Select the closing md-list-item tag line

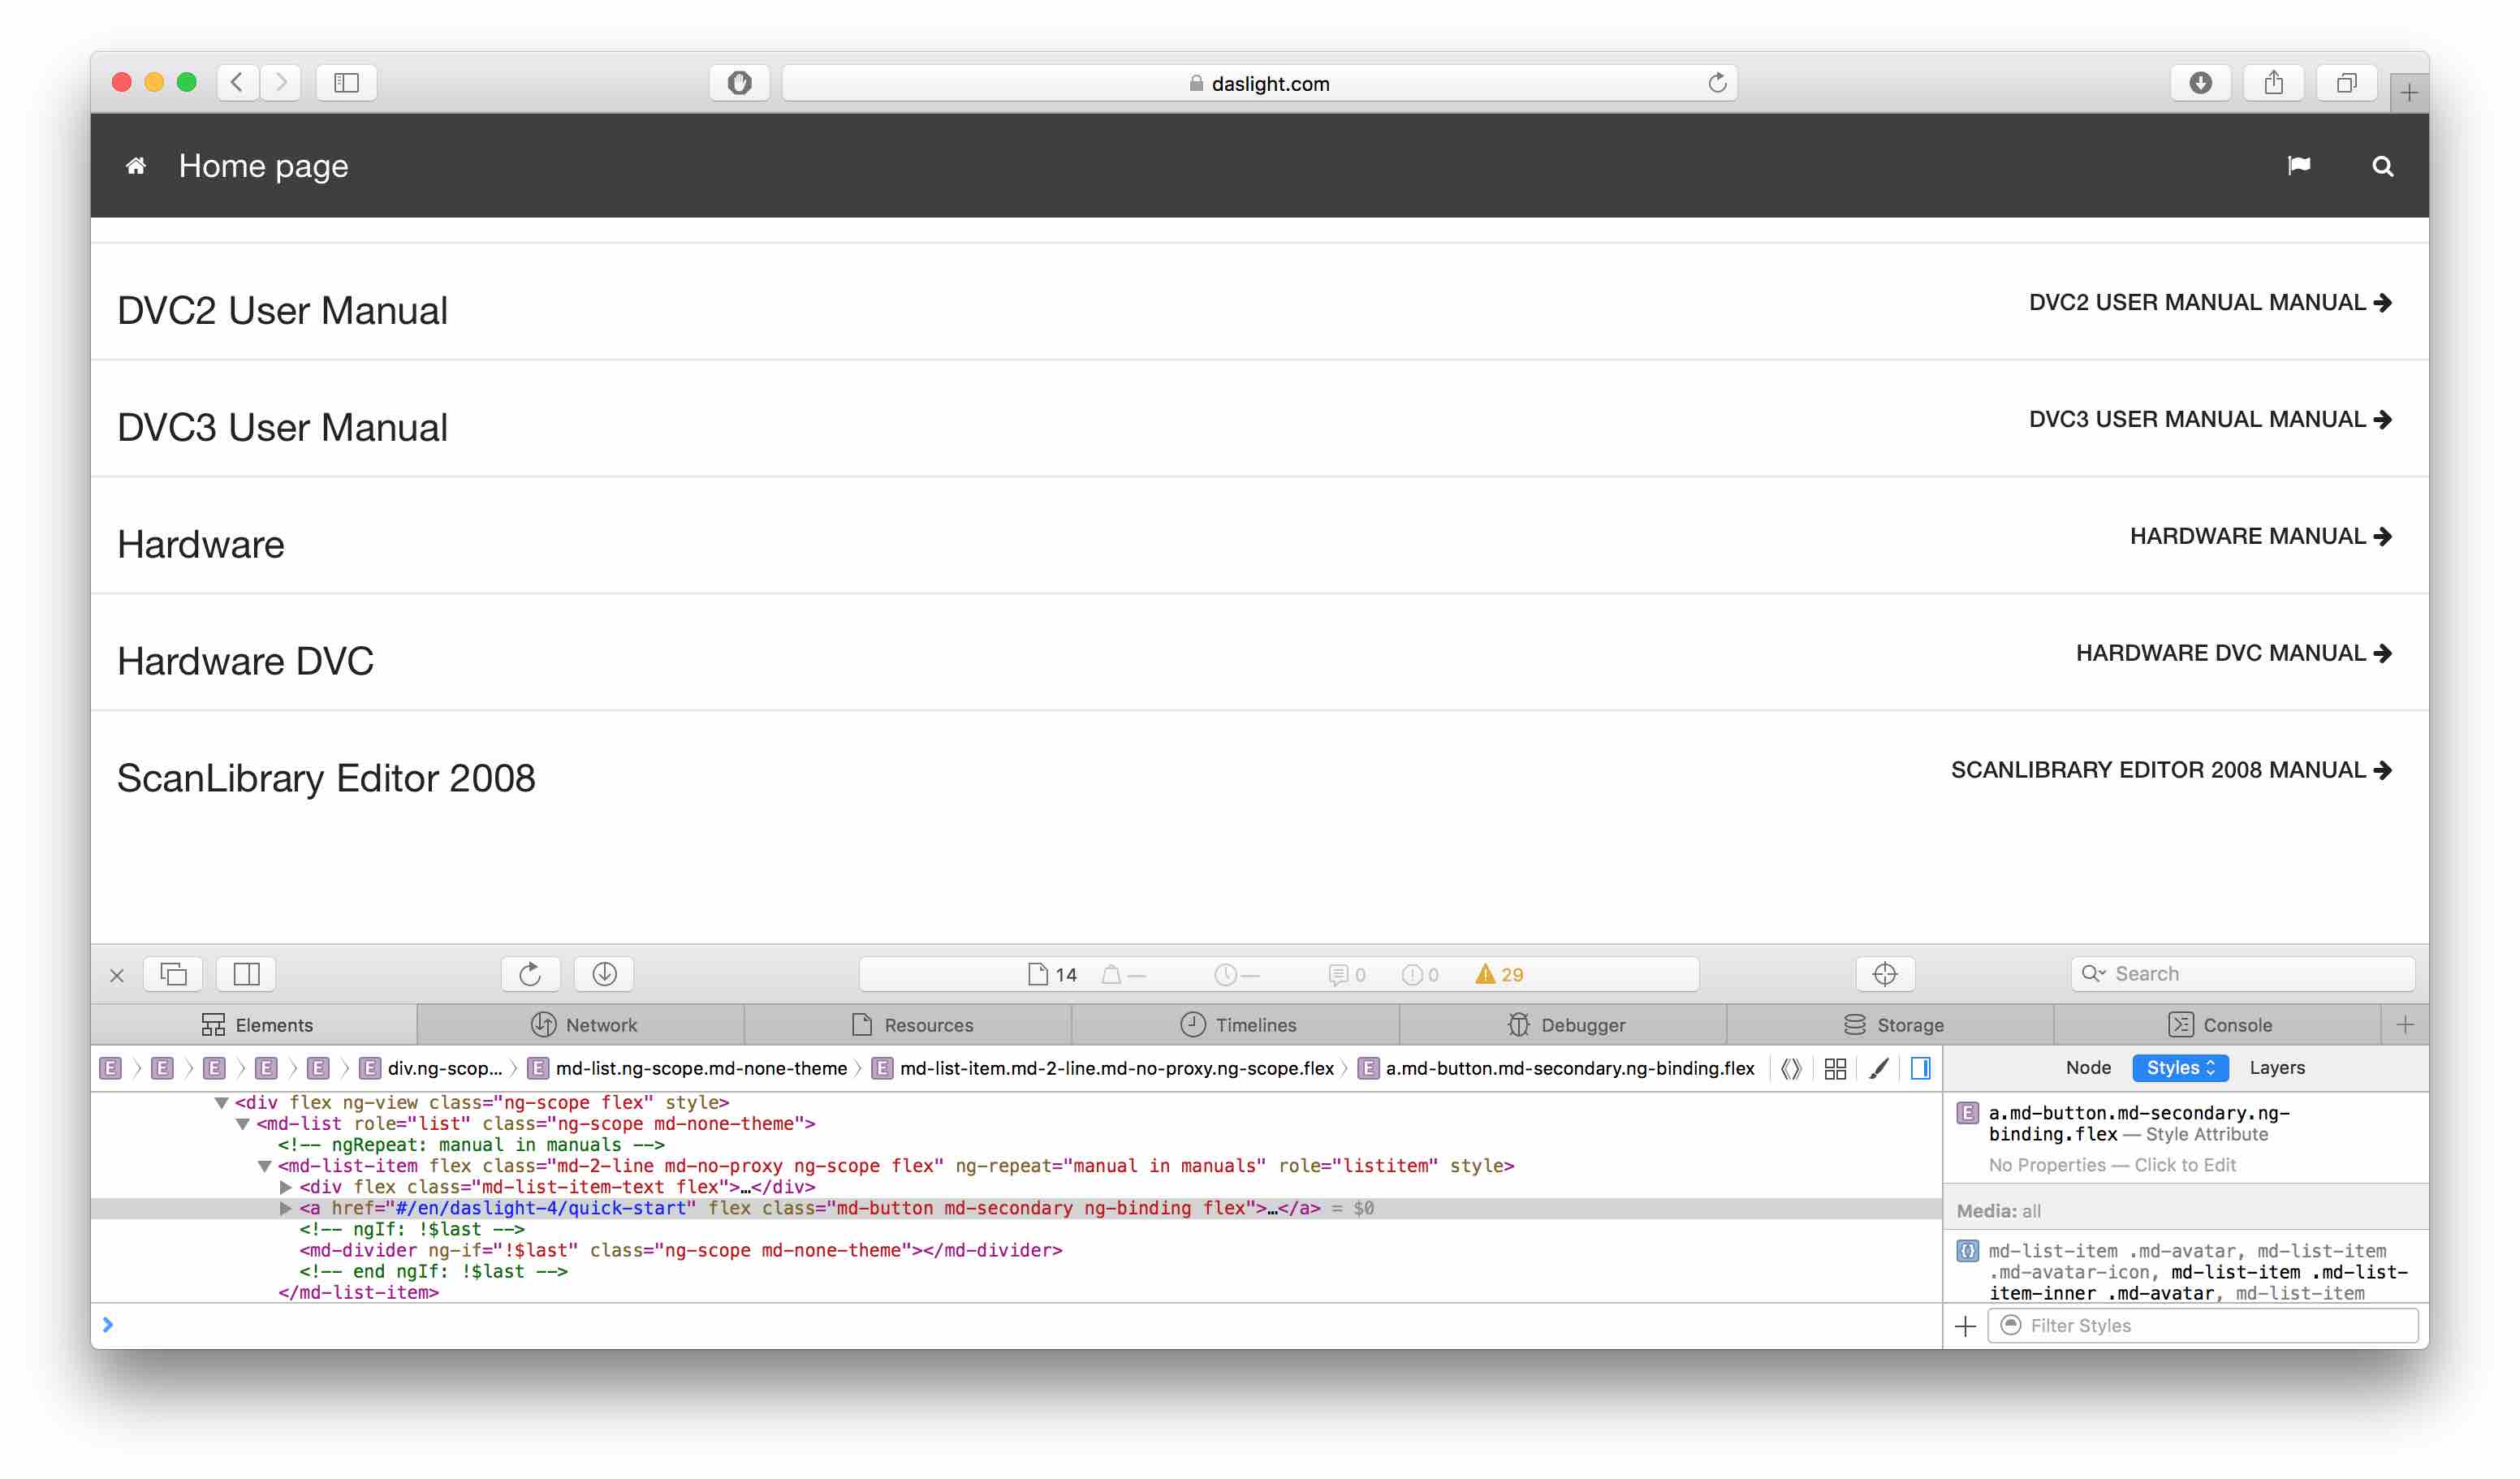click(x=358, y=1293)
